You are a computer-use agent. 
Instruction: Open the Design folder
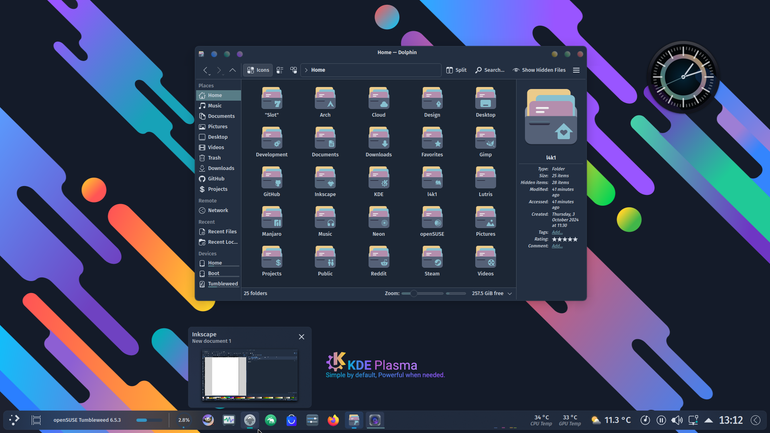pos(432,102)
